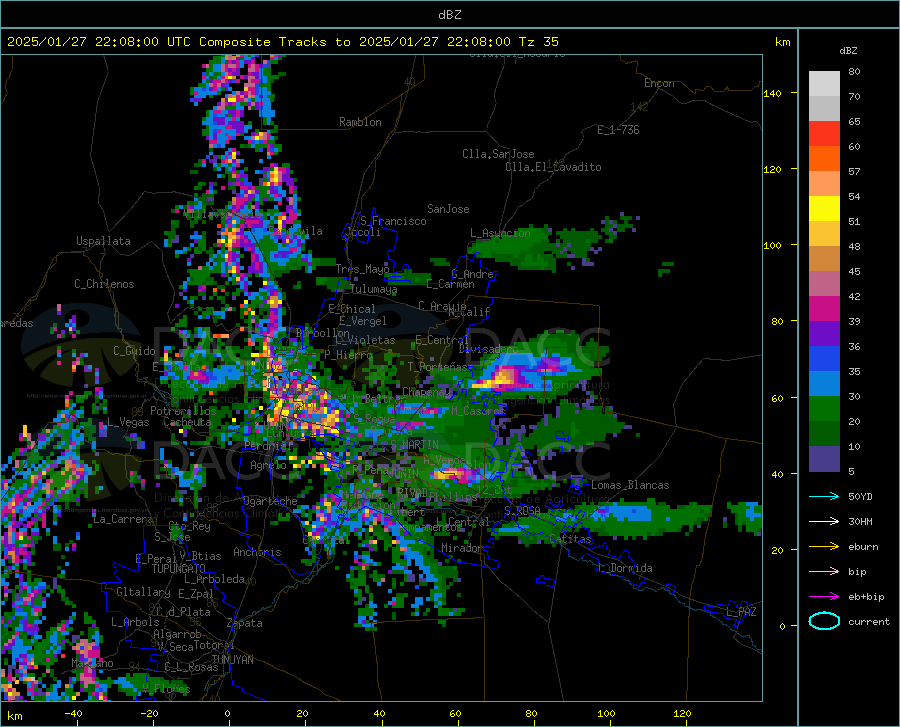Screen dimensions: 900x727
Task: Click the 'C_Guido' map label
Action: [134, 351]
